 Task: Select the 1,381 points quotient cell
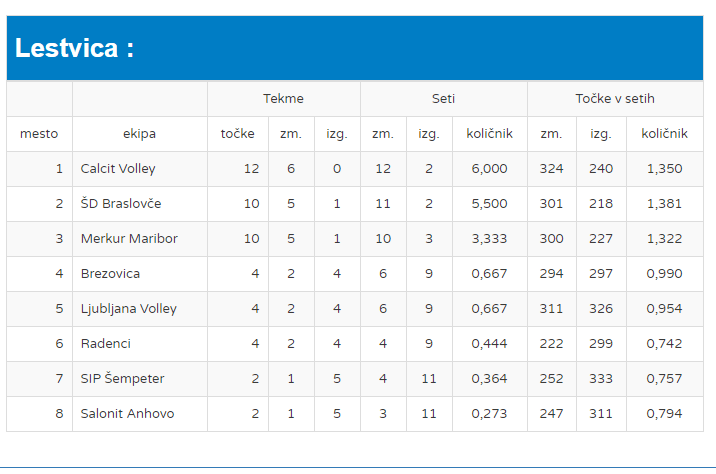pos(664,203)
